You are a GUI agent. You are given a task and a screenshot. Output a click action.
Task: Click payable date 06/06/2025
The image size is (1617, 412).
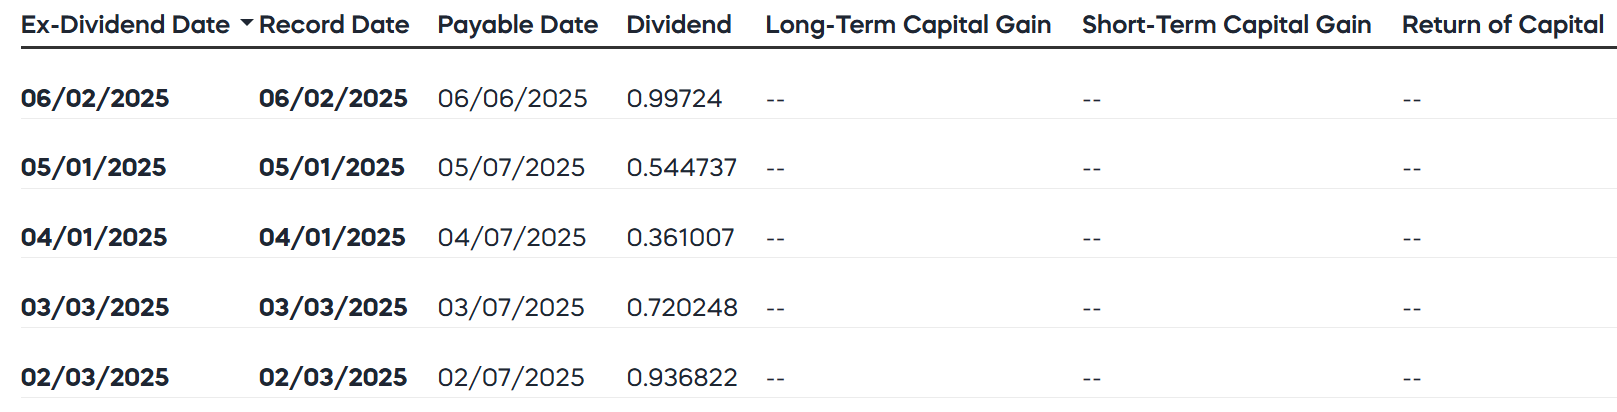(512, 99)
